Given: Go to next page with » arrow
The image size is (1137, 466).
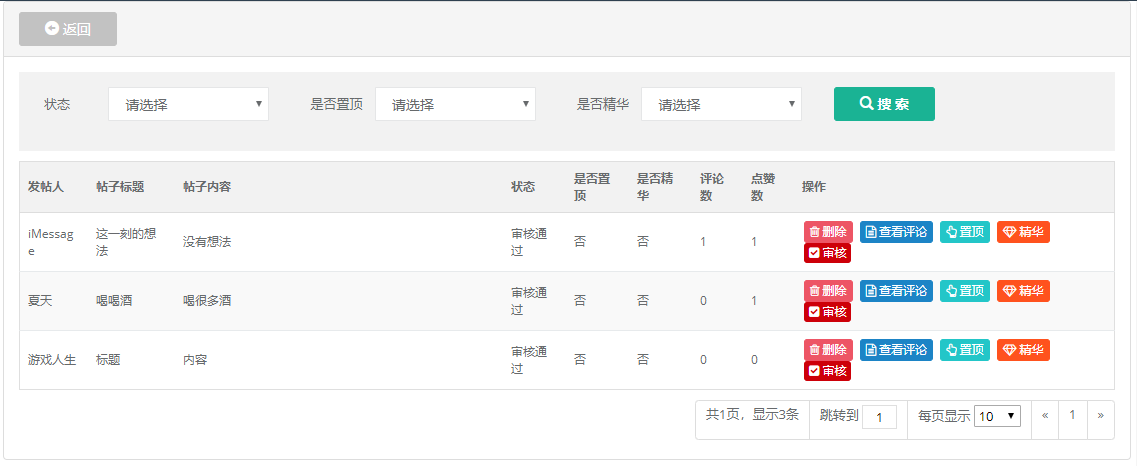Looking at the screenshot, I should click(x=1101, y=416).
